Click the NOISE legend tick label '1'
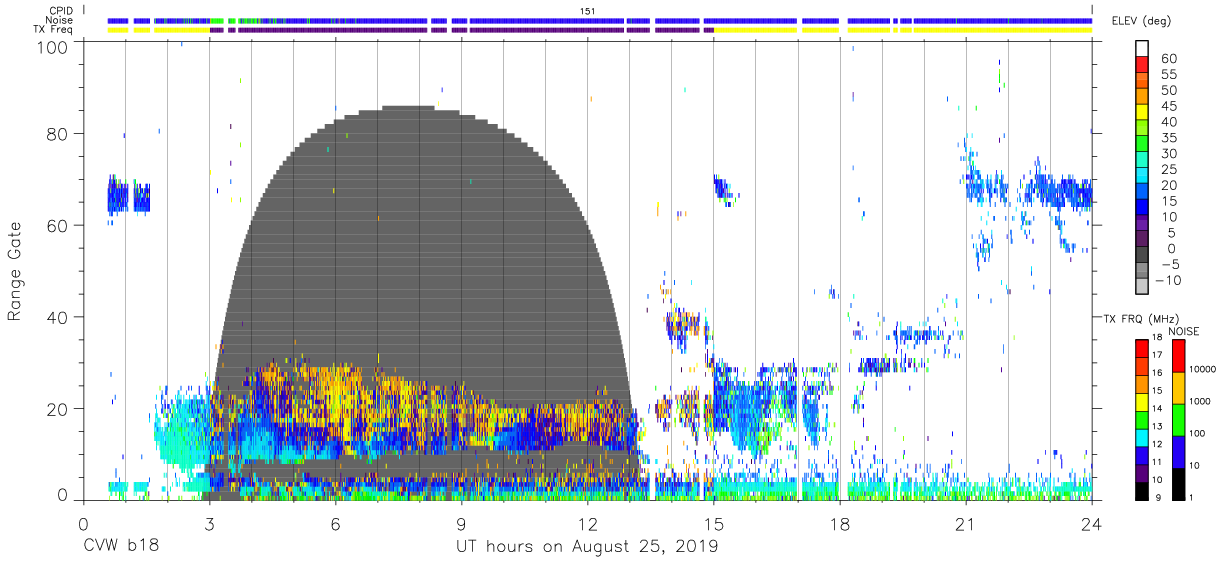This screenshot has width=1228, height=567. (1192, 499)
